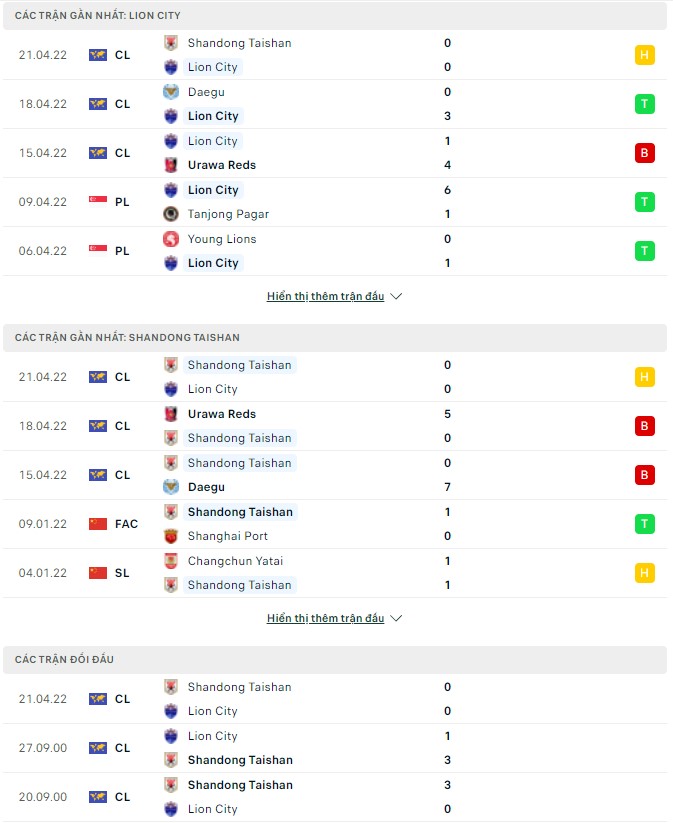The image size is (673, 823).
Task: Click the China flag beside FAC
Action: pyautogui.click(x=98, y=524)
